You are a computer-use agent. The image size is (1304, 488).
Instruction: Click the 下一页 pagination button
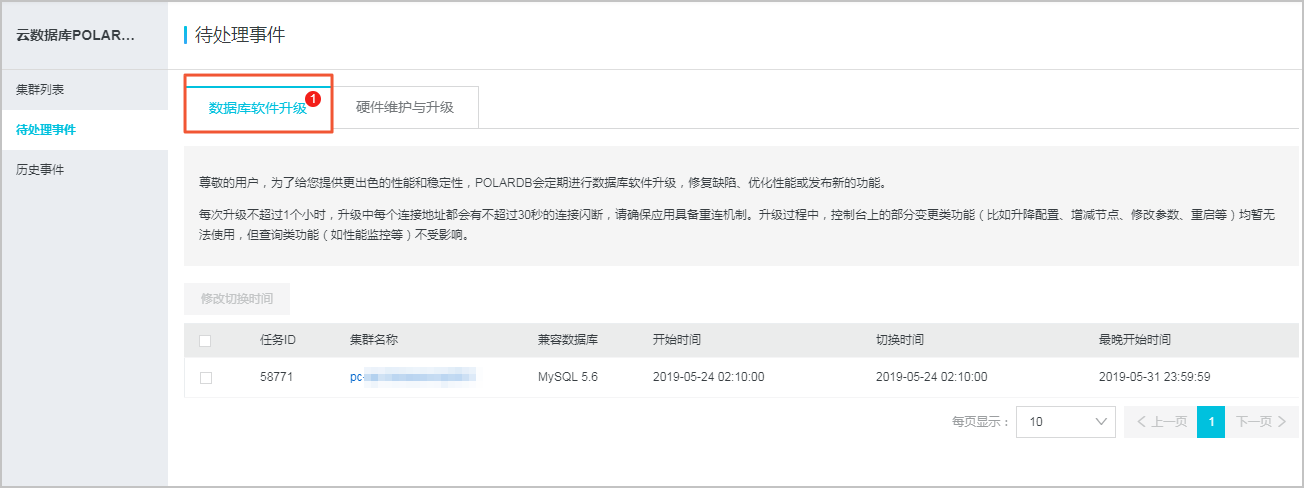(x=1261, y=422)
